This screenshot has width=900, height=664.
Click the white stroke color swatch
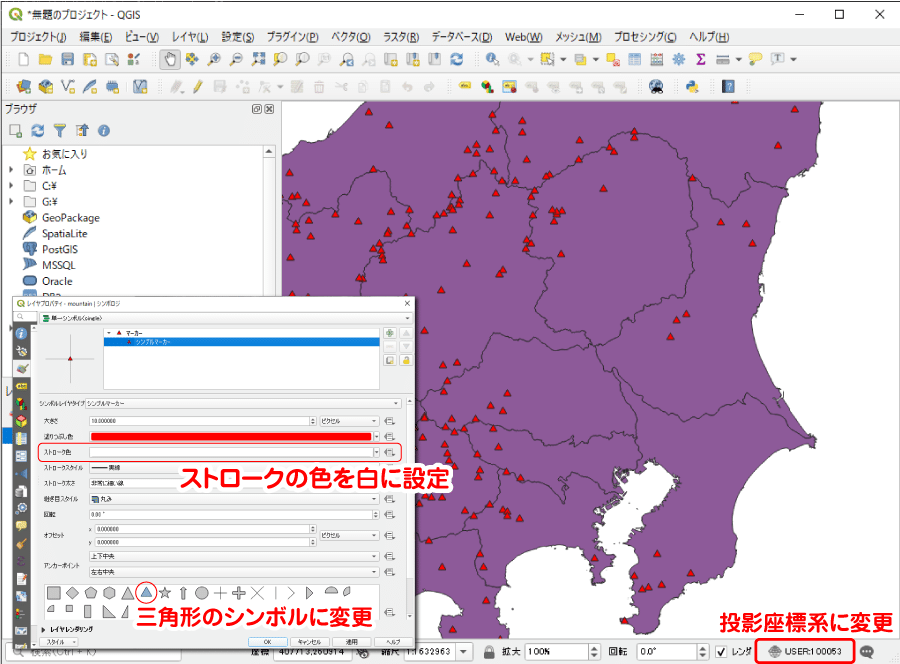[231, 452]
